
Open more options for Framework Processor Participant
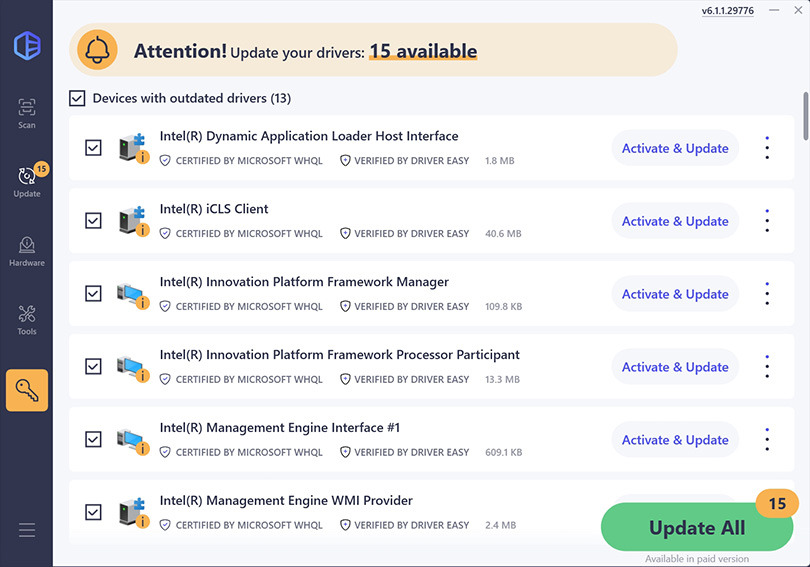pyautogui.click(x=767, y=367)
